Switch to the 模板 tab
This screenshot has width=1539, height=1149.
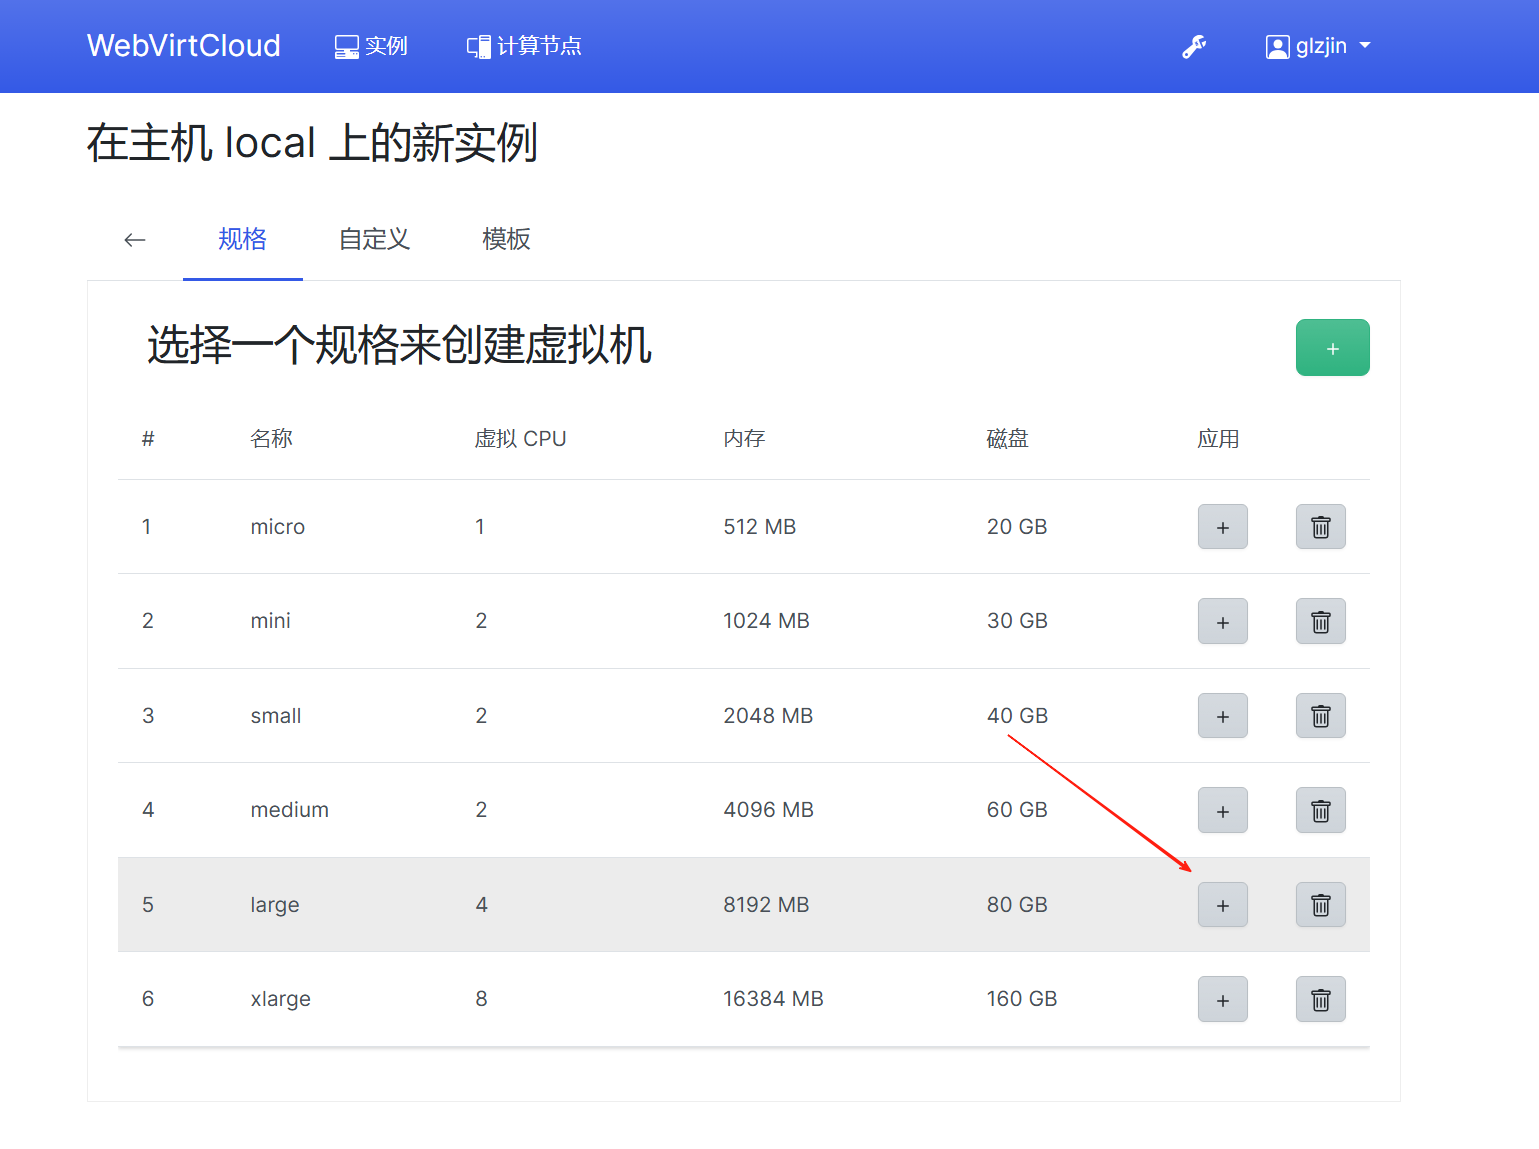point(507,239)
